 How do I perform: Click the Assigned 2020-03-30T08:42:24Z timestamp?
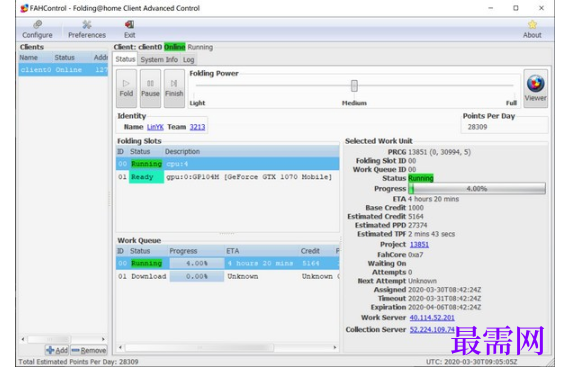(x=445, y=290)
